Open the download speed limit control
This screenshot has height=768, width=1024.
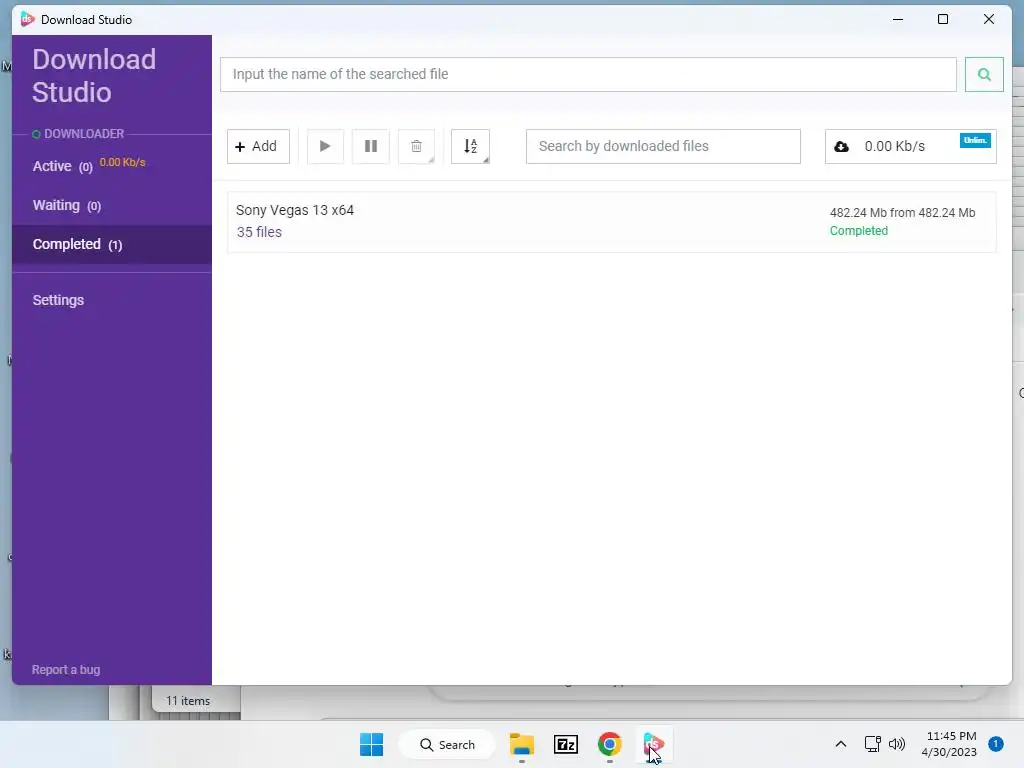point(910,146)
